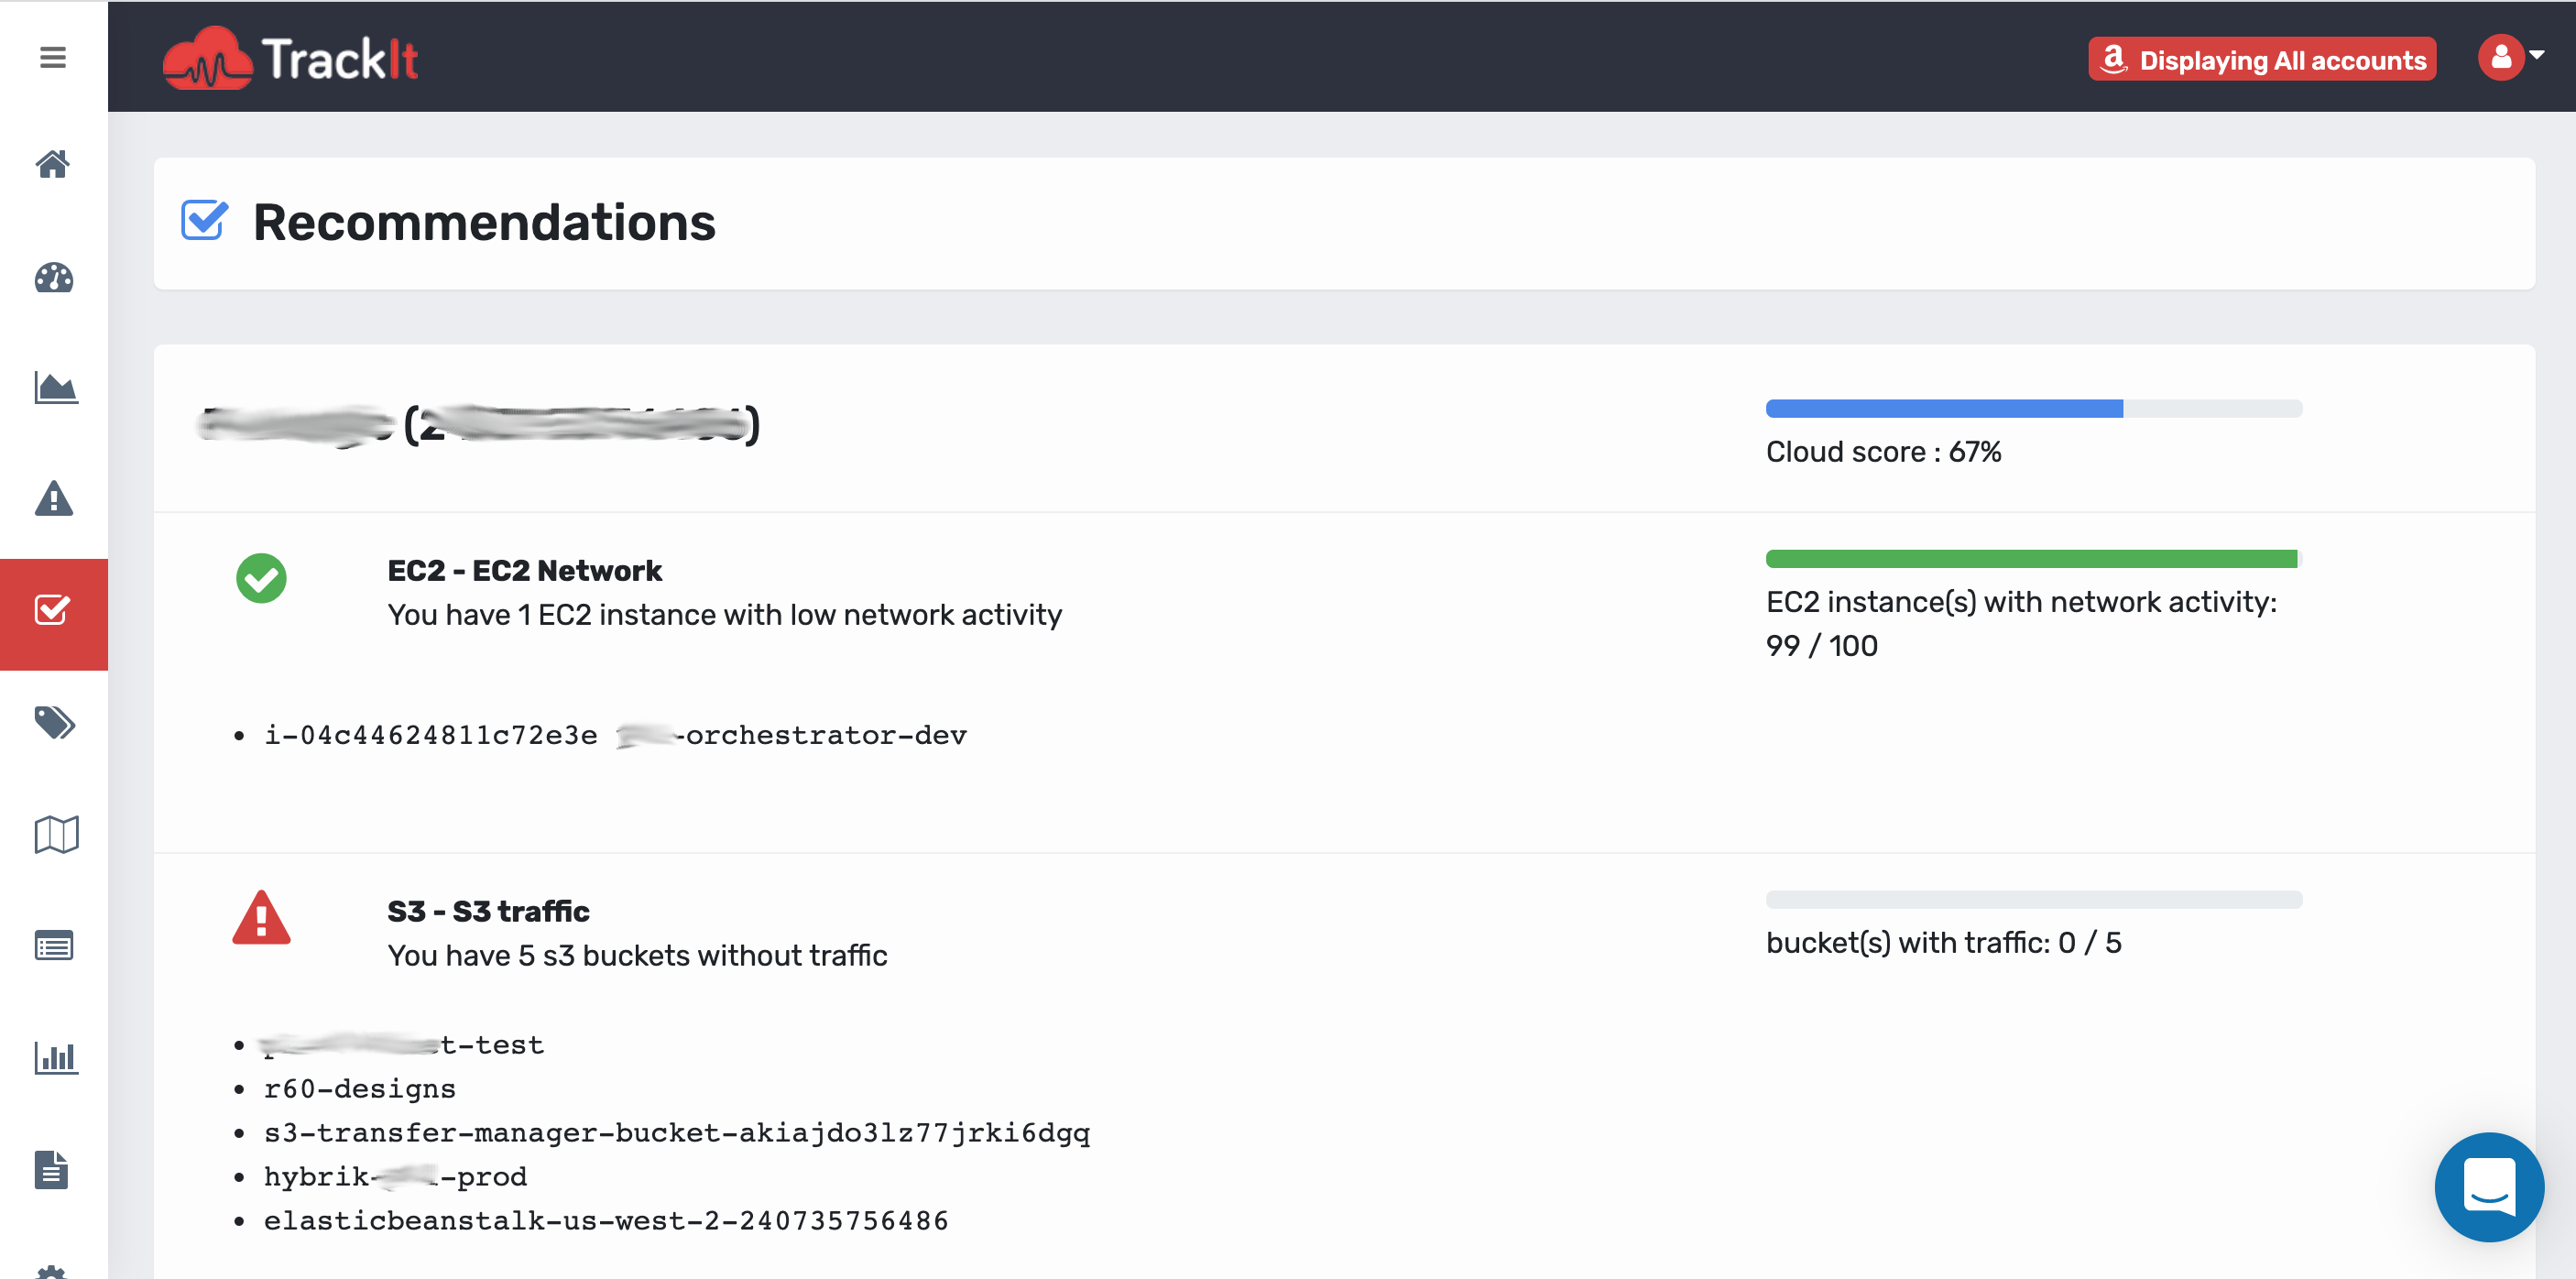Screen dimensions: 2576x1279
Task: Click Displaying All accounts button
Action: [2262, 59]
